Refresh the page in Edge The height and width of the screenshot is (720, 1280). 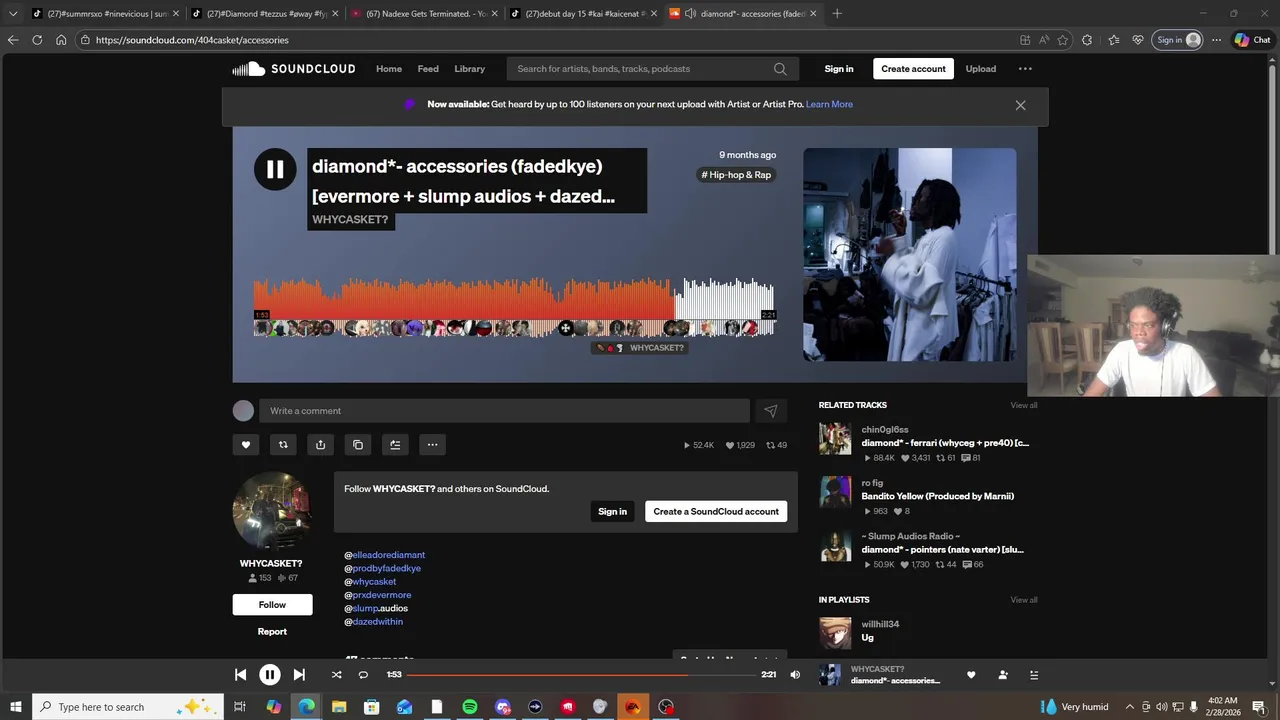[x=37, y=40]
